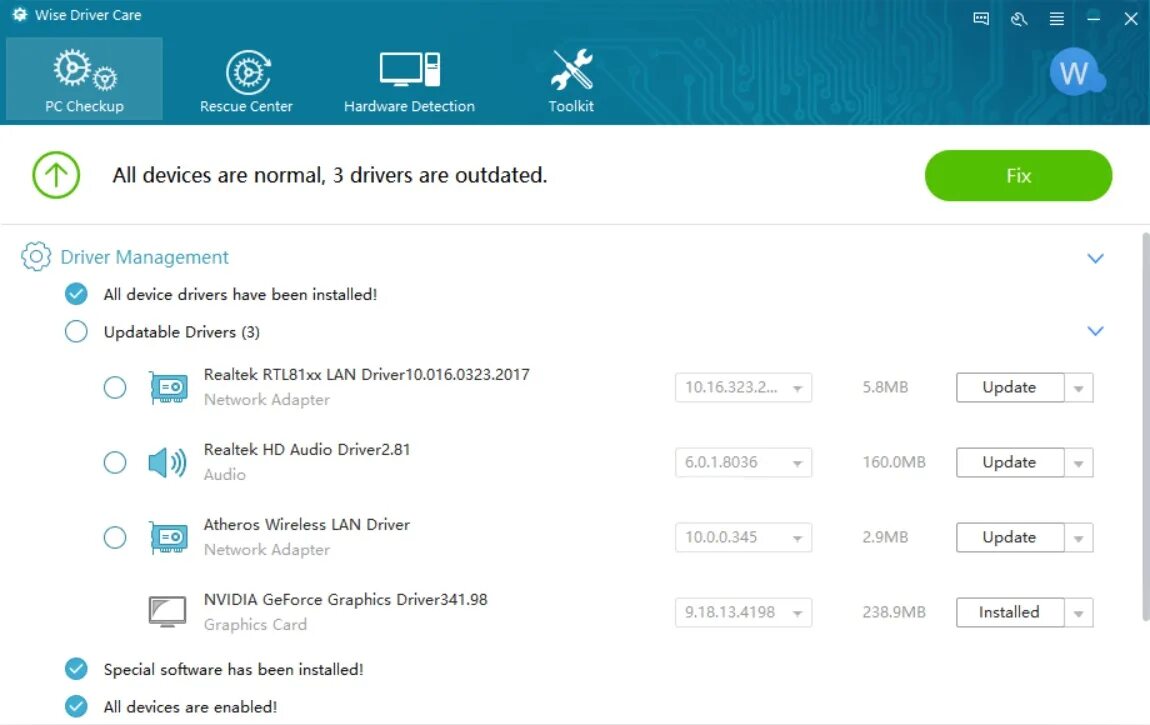Click the green Fix button
This screenshot has width=1150, height=725.
[1018, 175]
